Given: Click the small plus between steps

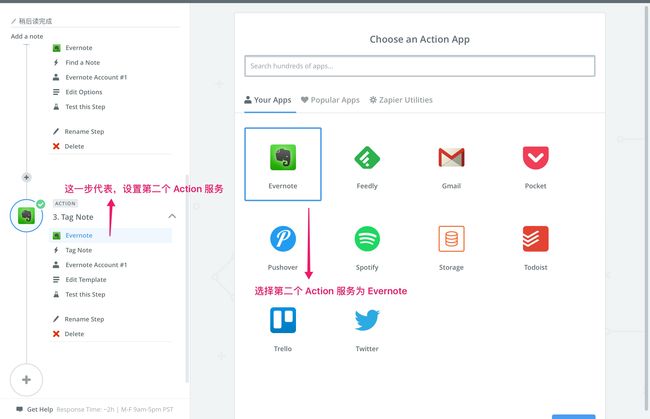Looking at the screenshot, I should 26,177.
